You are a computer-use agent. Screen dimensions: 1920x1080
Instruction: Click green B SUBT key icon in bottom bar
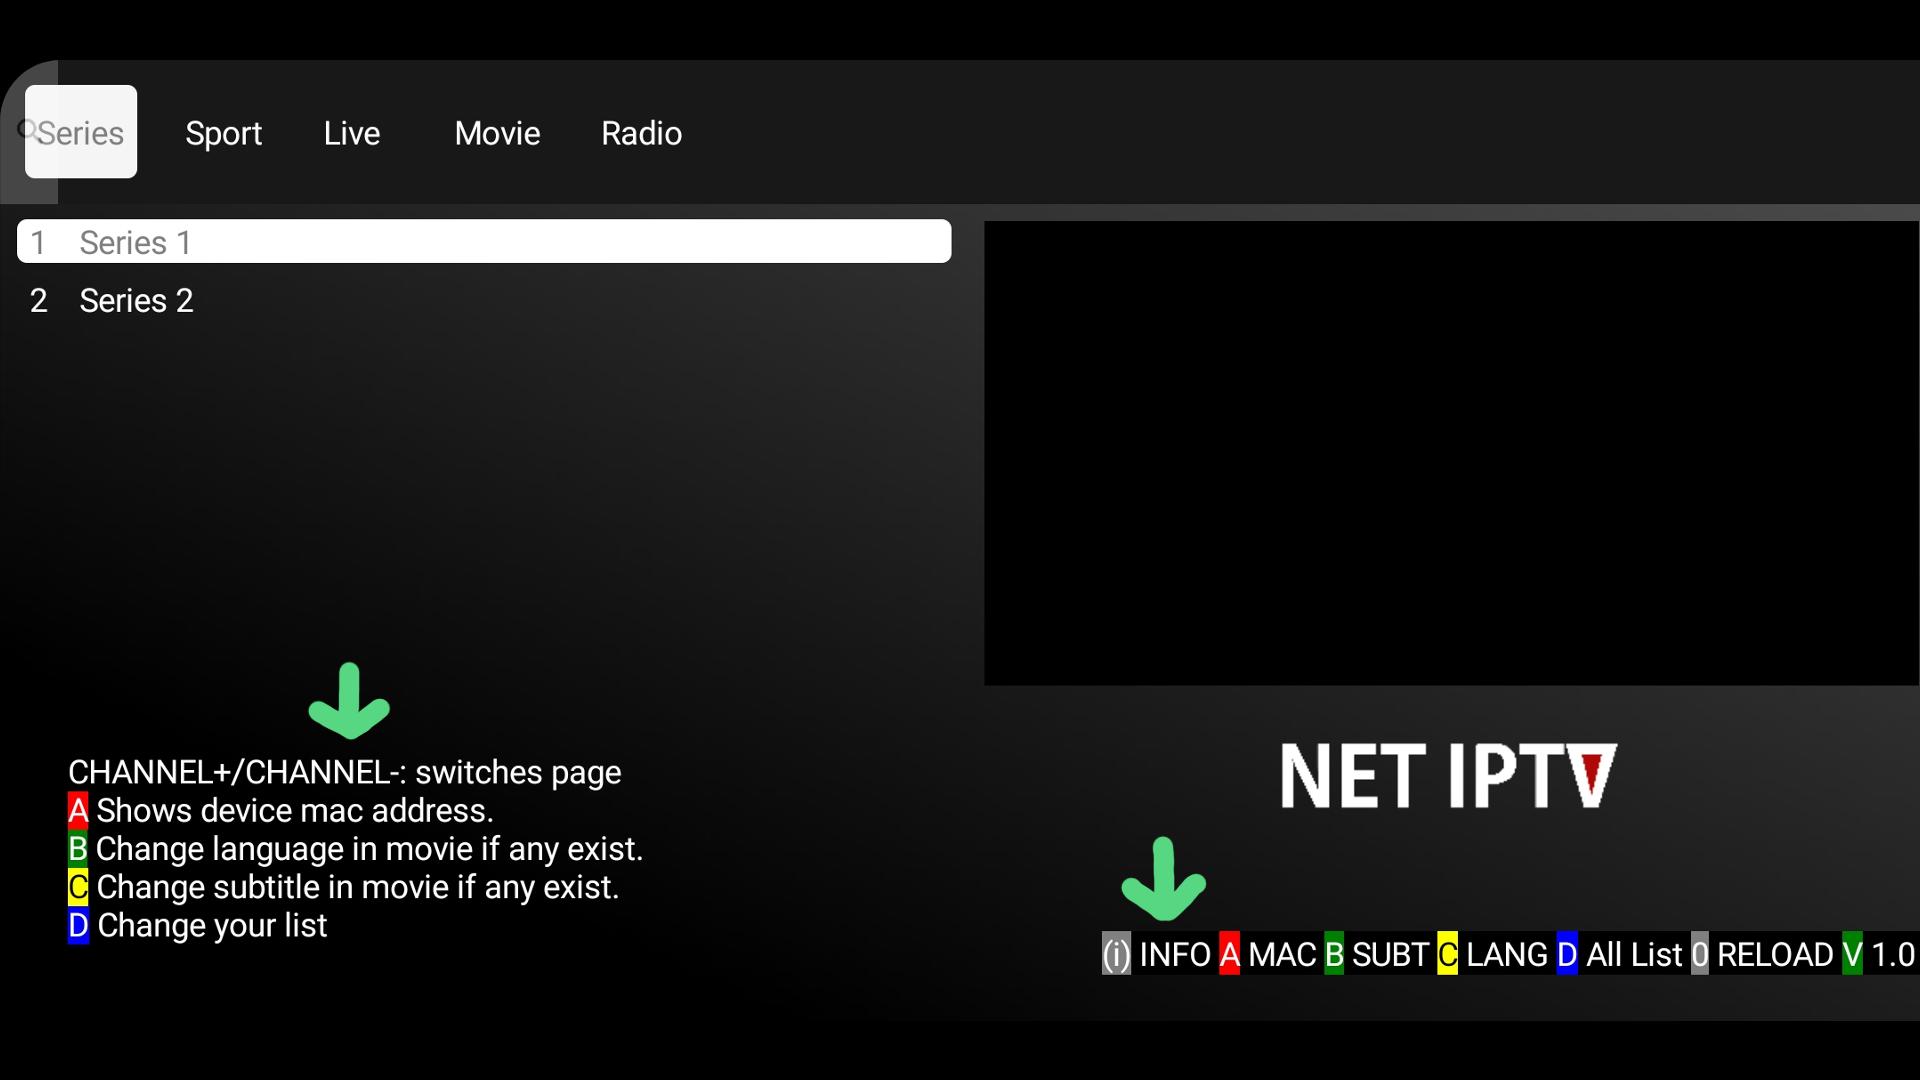pyautogui.click(x=1334, y=954)
